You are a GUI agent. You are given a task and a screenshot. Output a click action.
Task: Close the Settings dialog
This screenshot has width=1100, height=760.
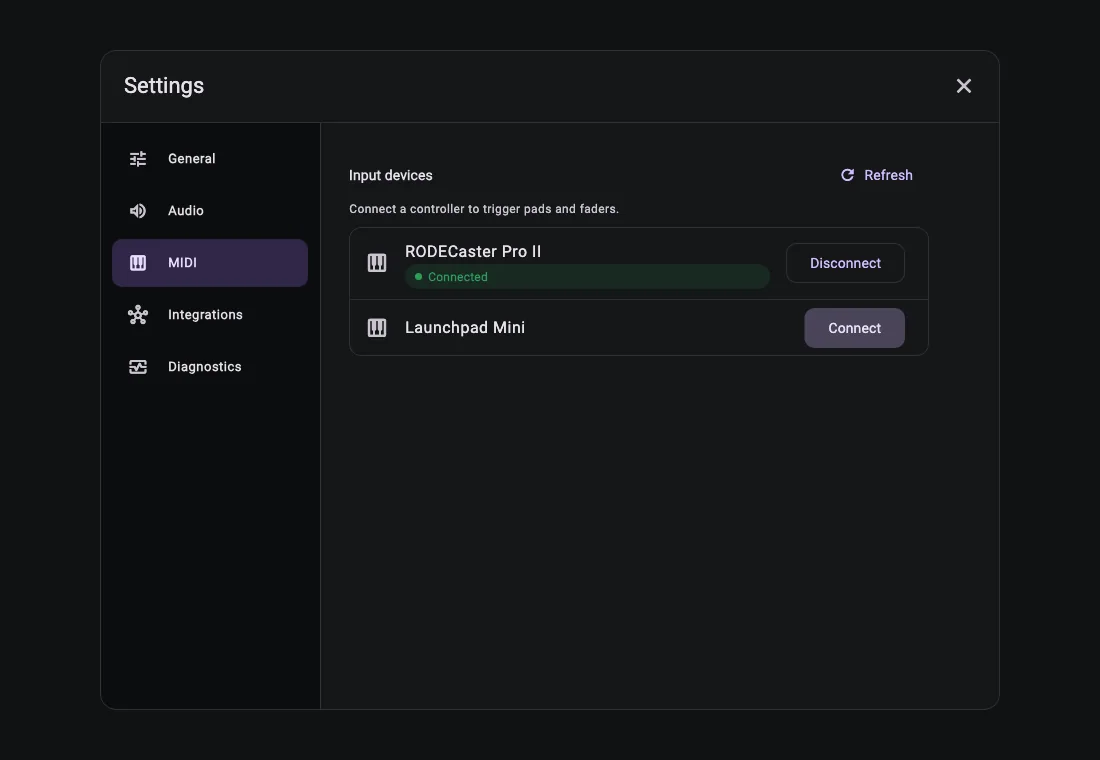tap(964, 86)
